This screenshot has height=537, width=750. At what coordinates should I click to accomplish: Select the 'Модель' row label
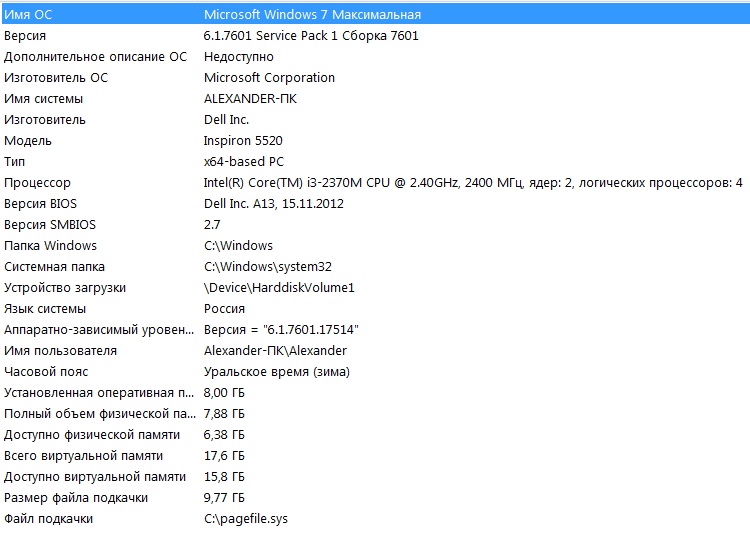coord(28,141)
